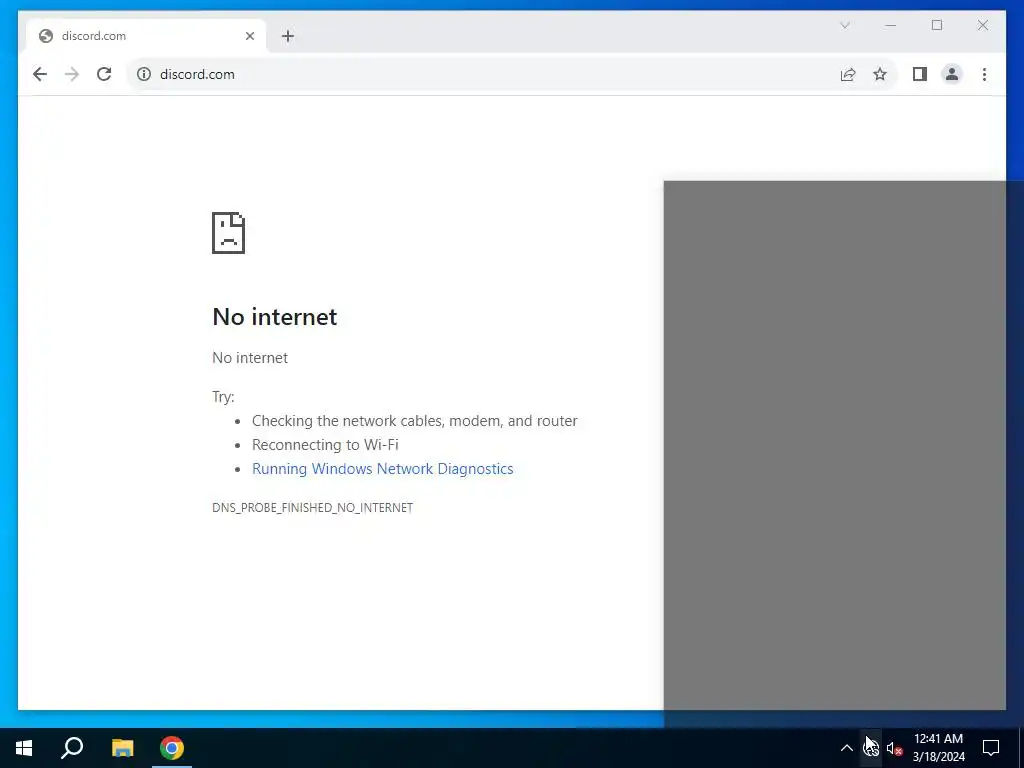Click Chrome icon in the taskbar

pyautogui.click(x=172, y=748)
